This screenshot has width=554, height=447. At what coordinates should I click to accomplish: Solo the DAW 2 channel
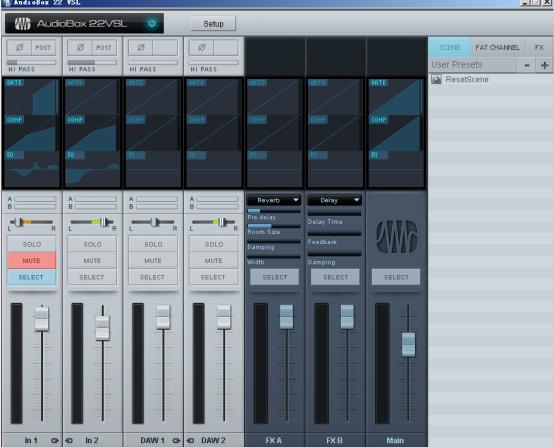pos(214,244)
